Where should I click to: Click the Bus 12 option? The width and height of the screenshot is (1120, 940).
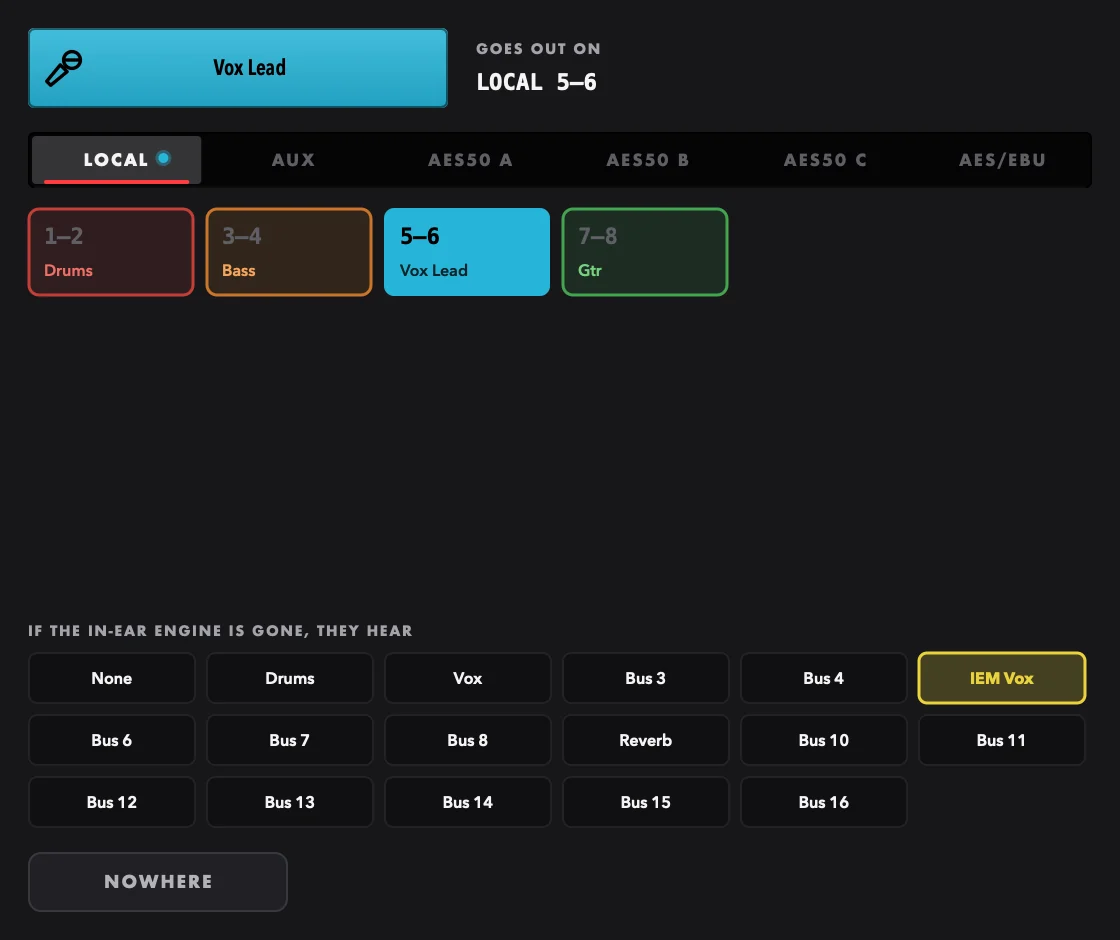click(111, 802)
